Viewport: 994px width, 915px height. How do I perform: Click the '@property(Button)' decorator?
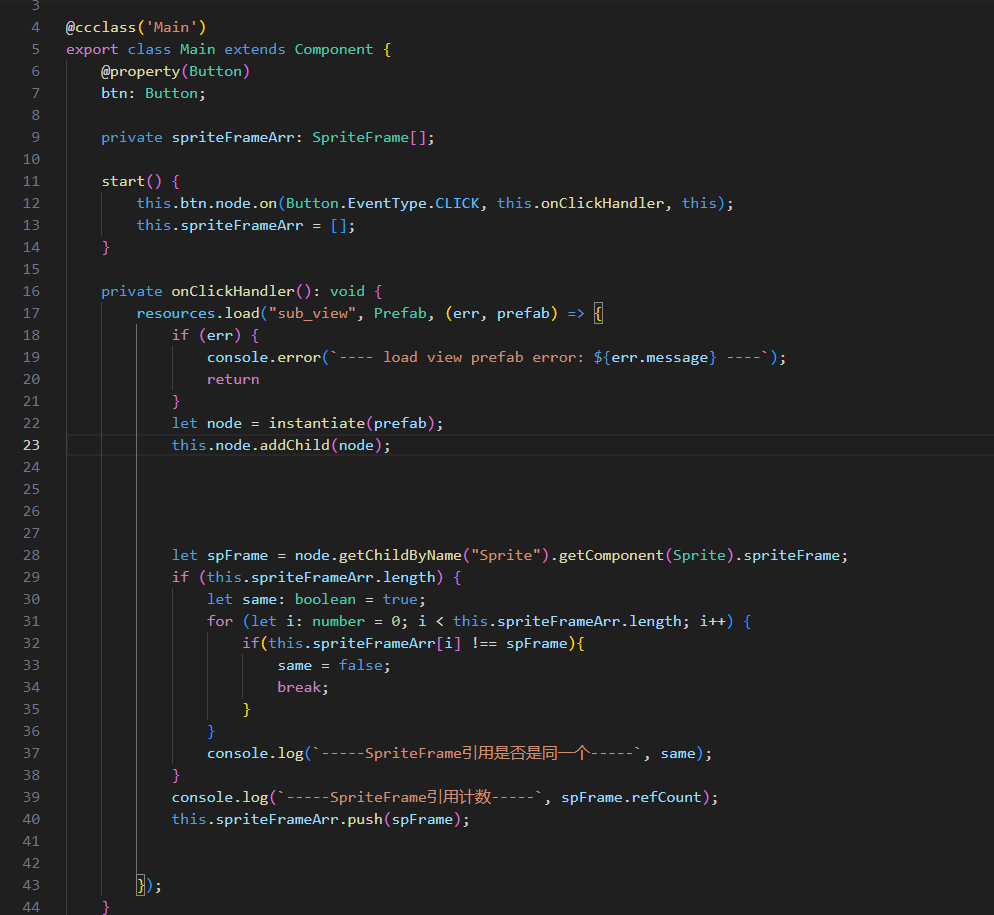pyautogui.click(x=176, y=71)
